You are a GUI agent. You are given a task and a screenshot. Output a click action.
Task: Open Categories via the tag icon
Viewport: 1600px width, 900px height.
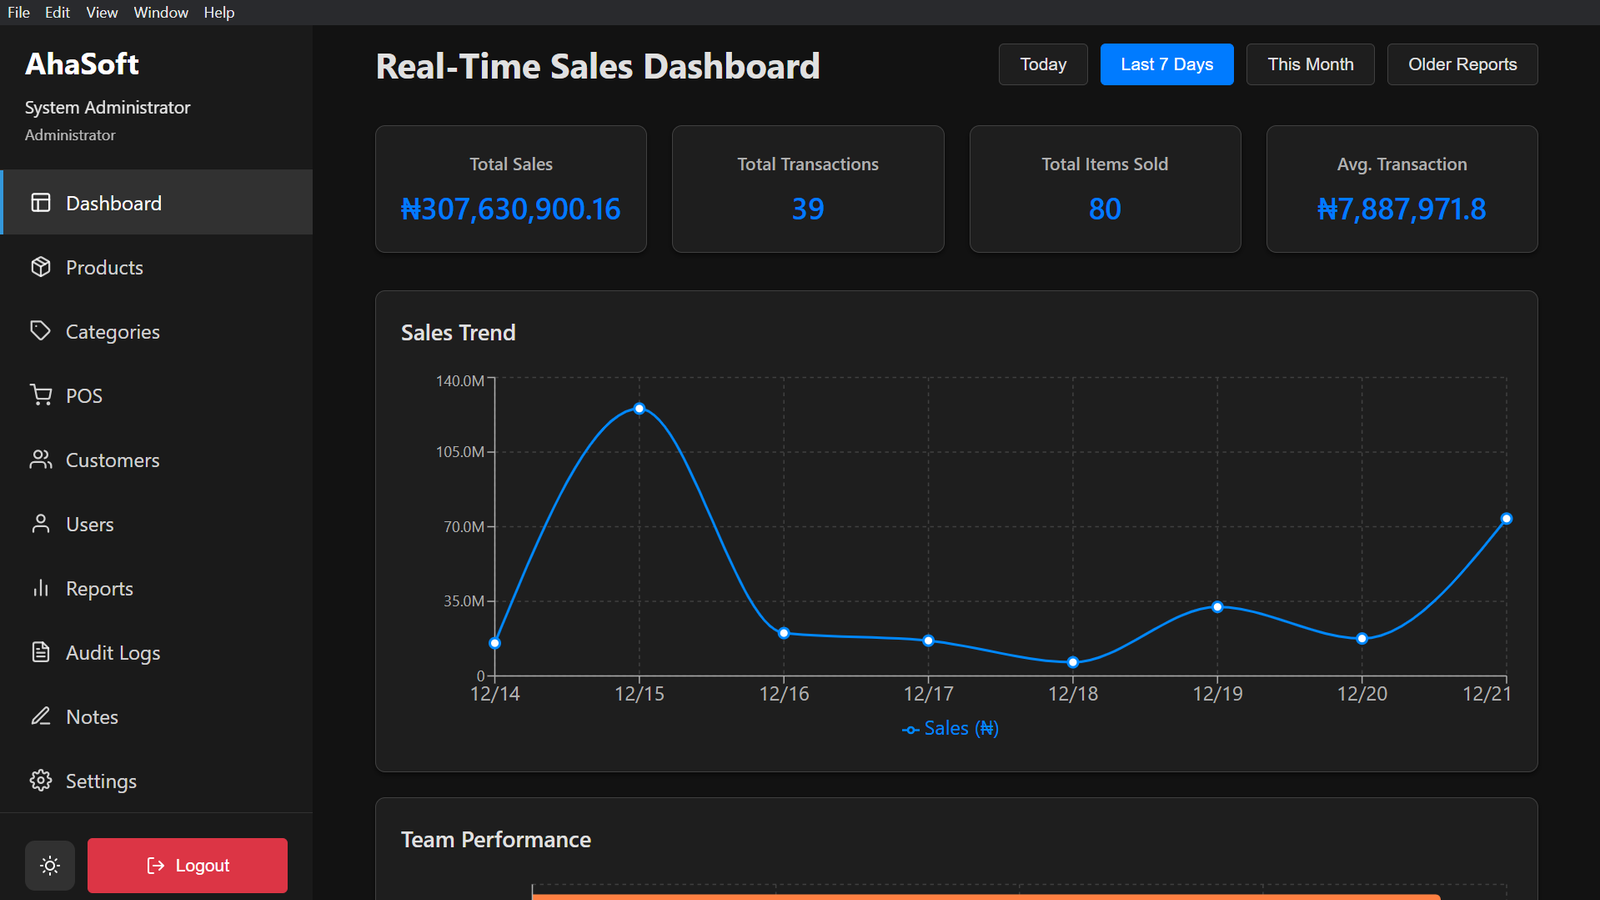pyautogui.click(x=40, y=331)
